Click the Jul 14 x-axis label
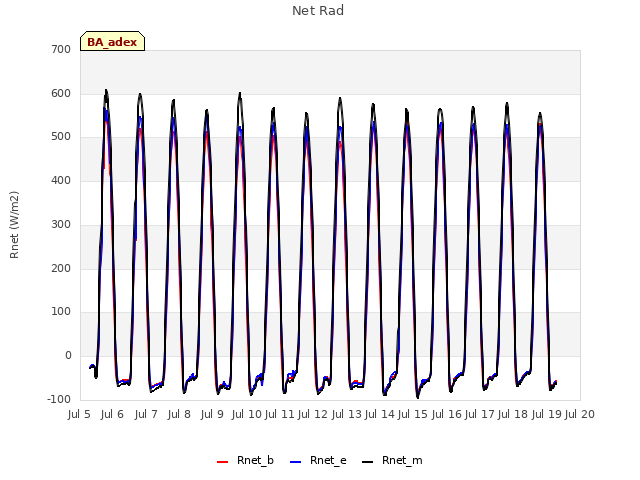640x480 pixels. click(380, 414)
